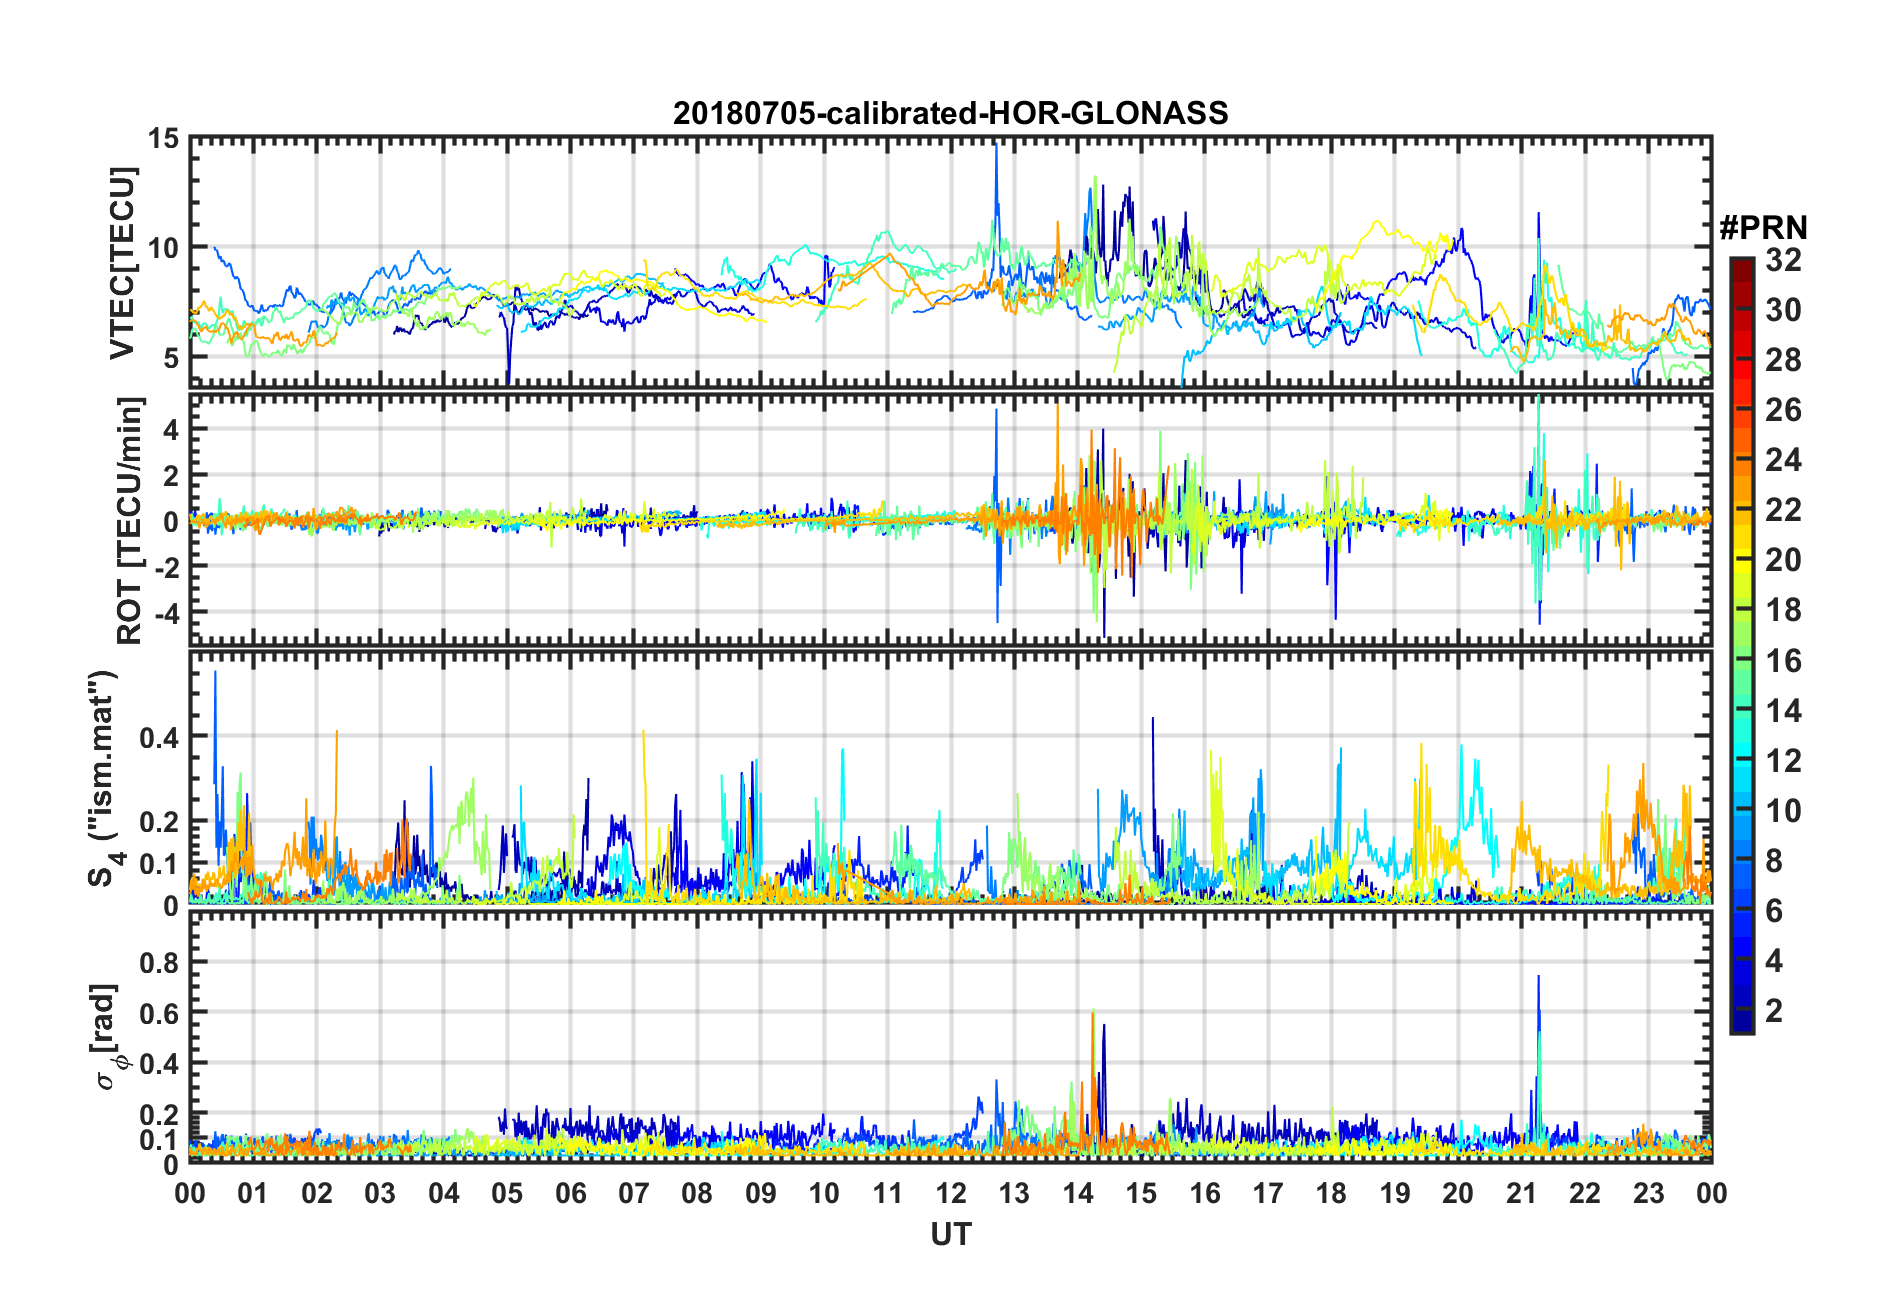Click the S4 ("ism.mat") axis label
The image size is (1902, 1292).
(x=103, y=778)
